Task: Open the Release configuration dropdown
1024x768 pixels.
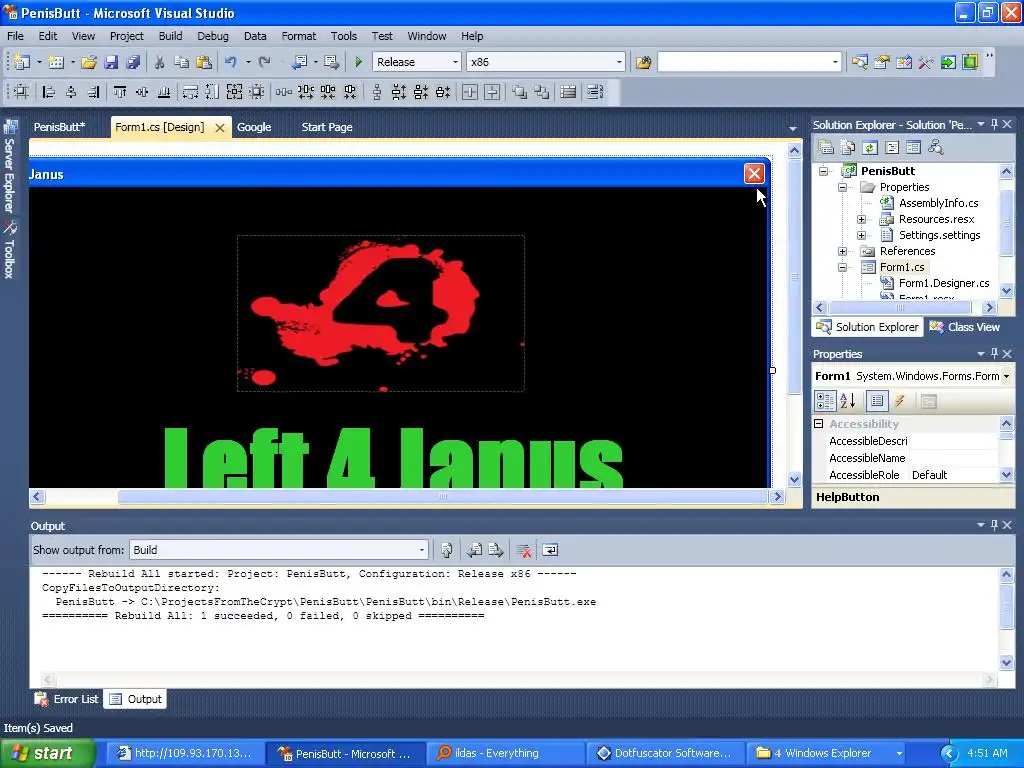Action: (455, 62)
